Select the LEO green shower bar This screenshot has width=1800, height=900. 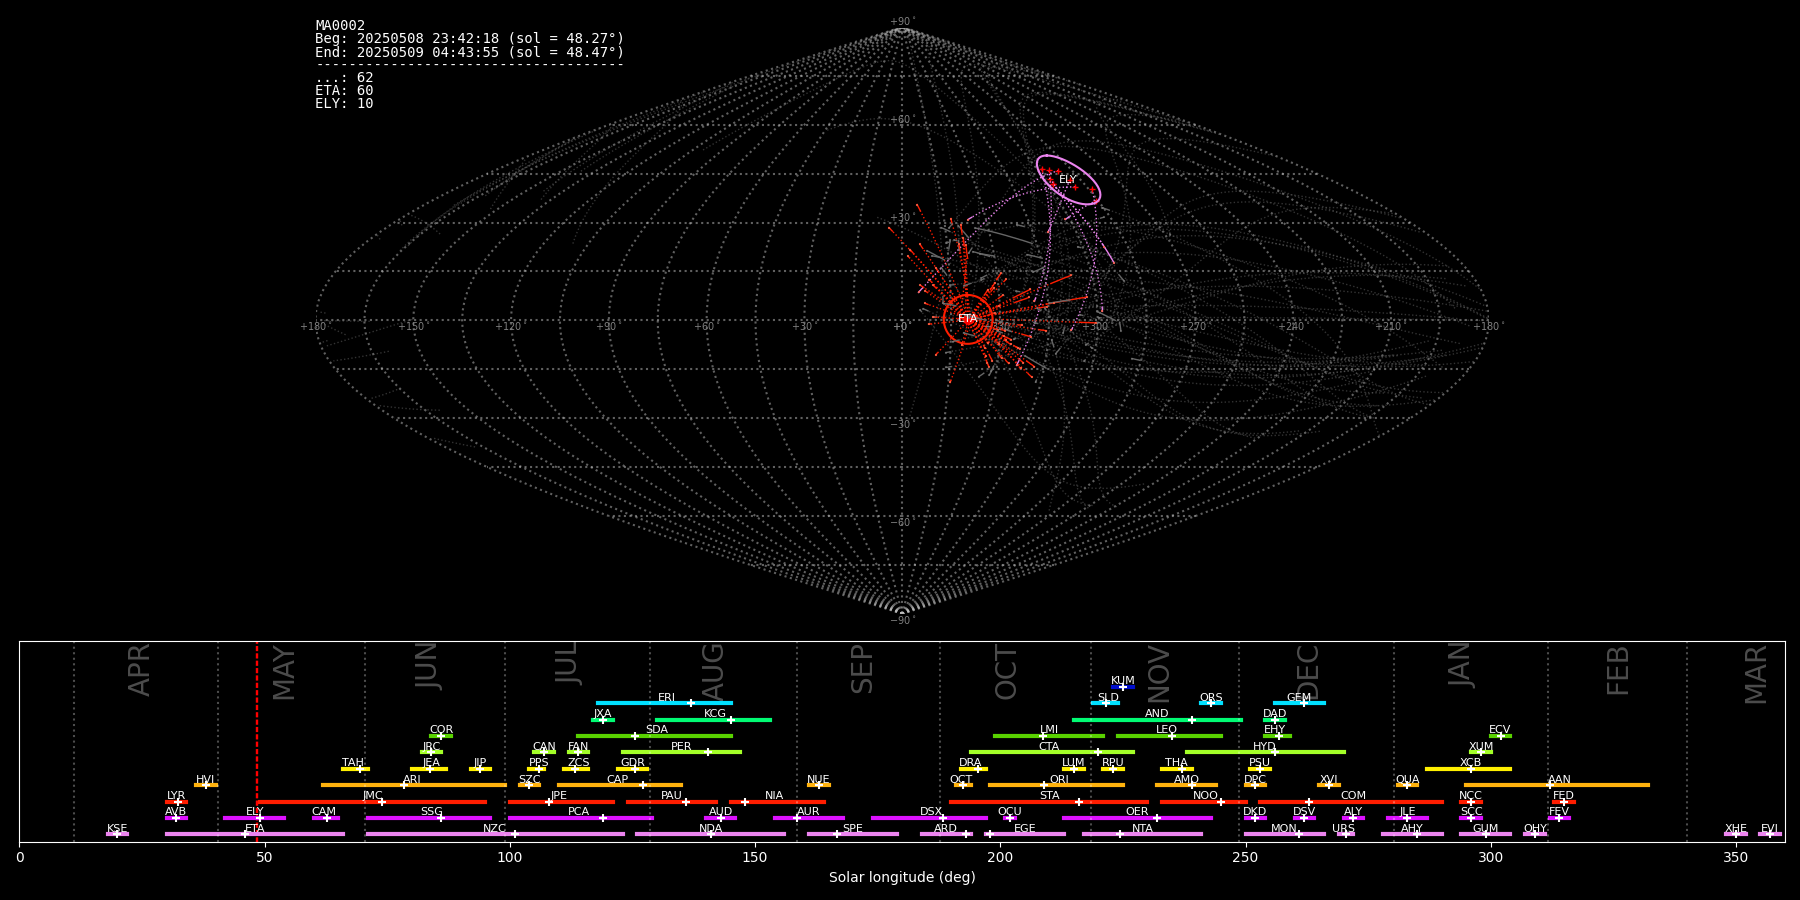click(1169, 736)
